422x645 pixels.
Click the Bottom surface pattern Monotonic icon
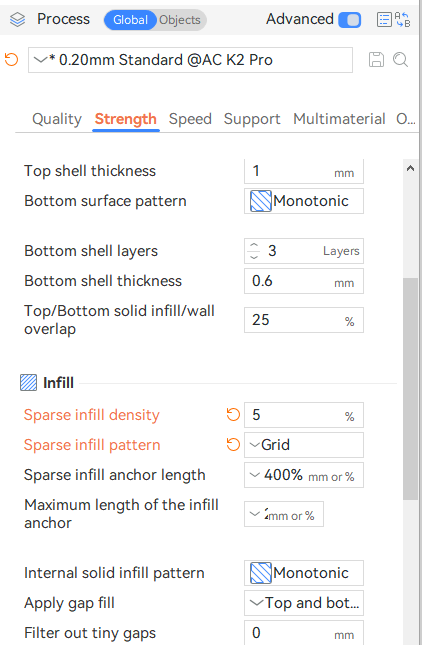click(x=261, y=201)
